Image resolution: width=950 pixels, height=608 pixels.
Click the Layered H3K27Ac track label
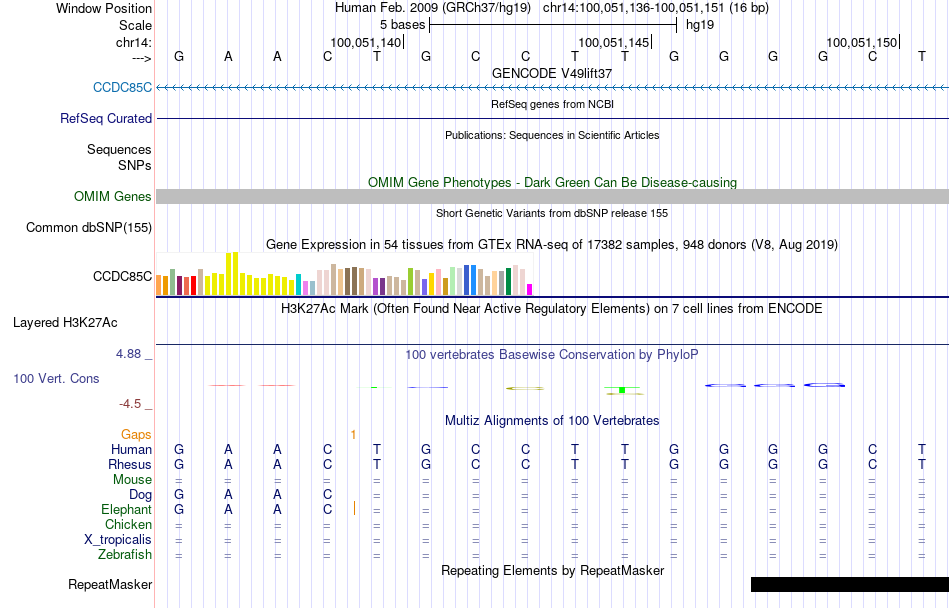tap(65, 323)
